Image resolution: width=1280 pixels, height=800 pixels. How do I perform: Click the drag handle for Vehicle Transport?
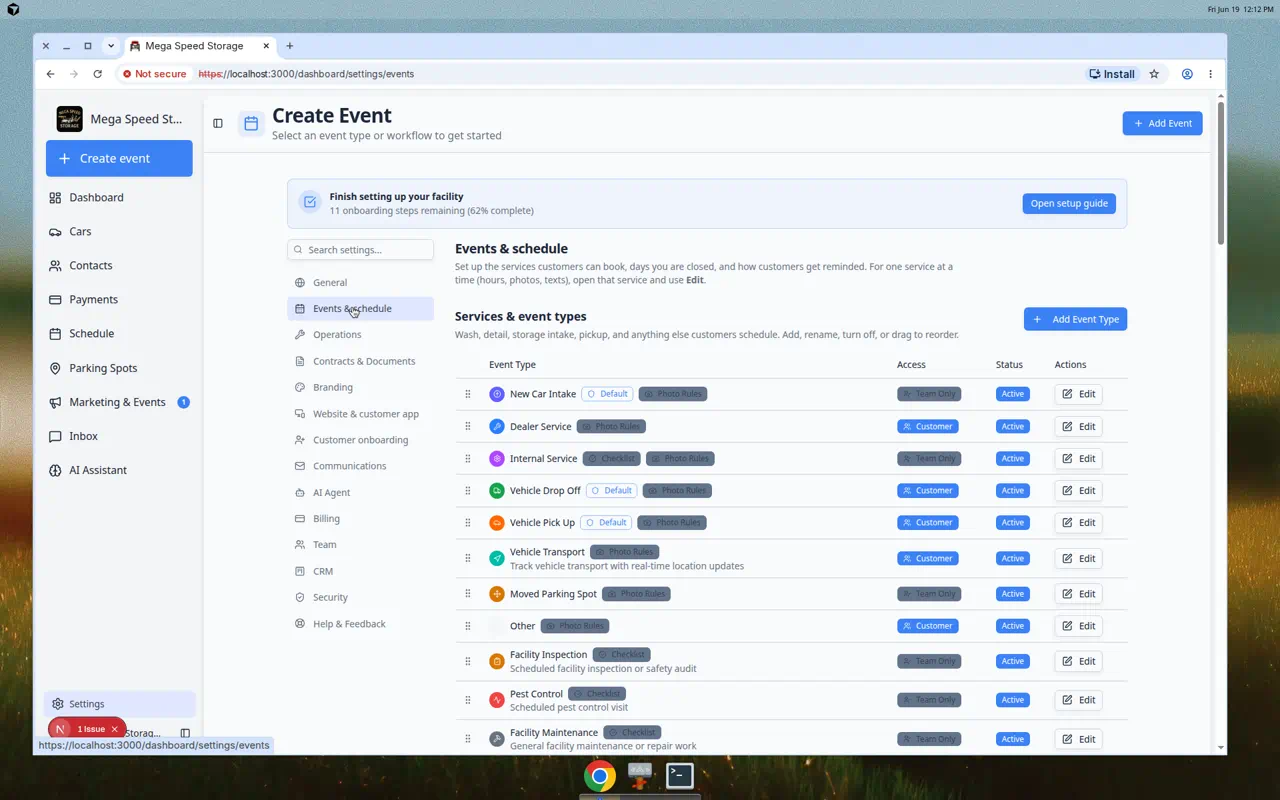point(468,558)
